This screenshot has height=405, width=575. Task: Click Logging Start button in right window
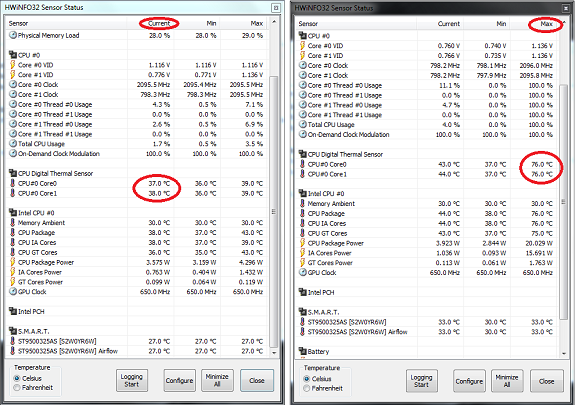(x=421, y=381)
